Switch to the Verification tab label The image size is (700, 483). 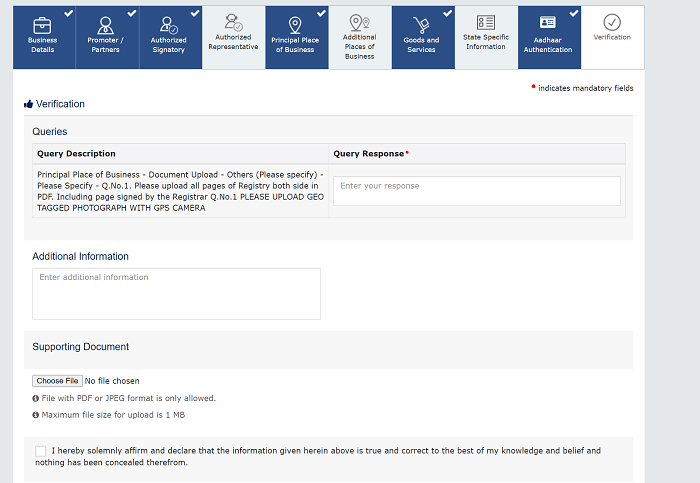click(612, 38)
